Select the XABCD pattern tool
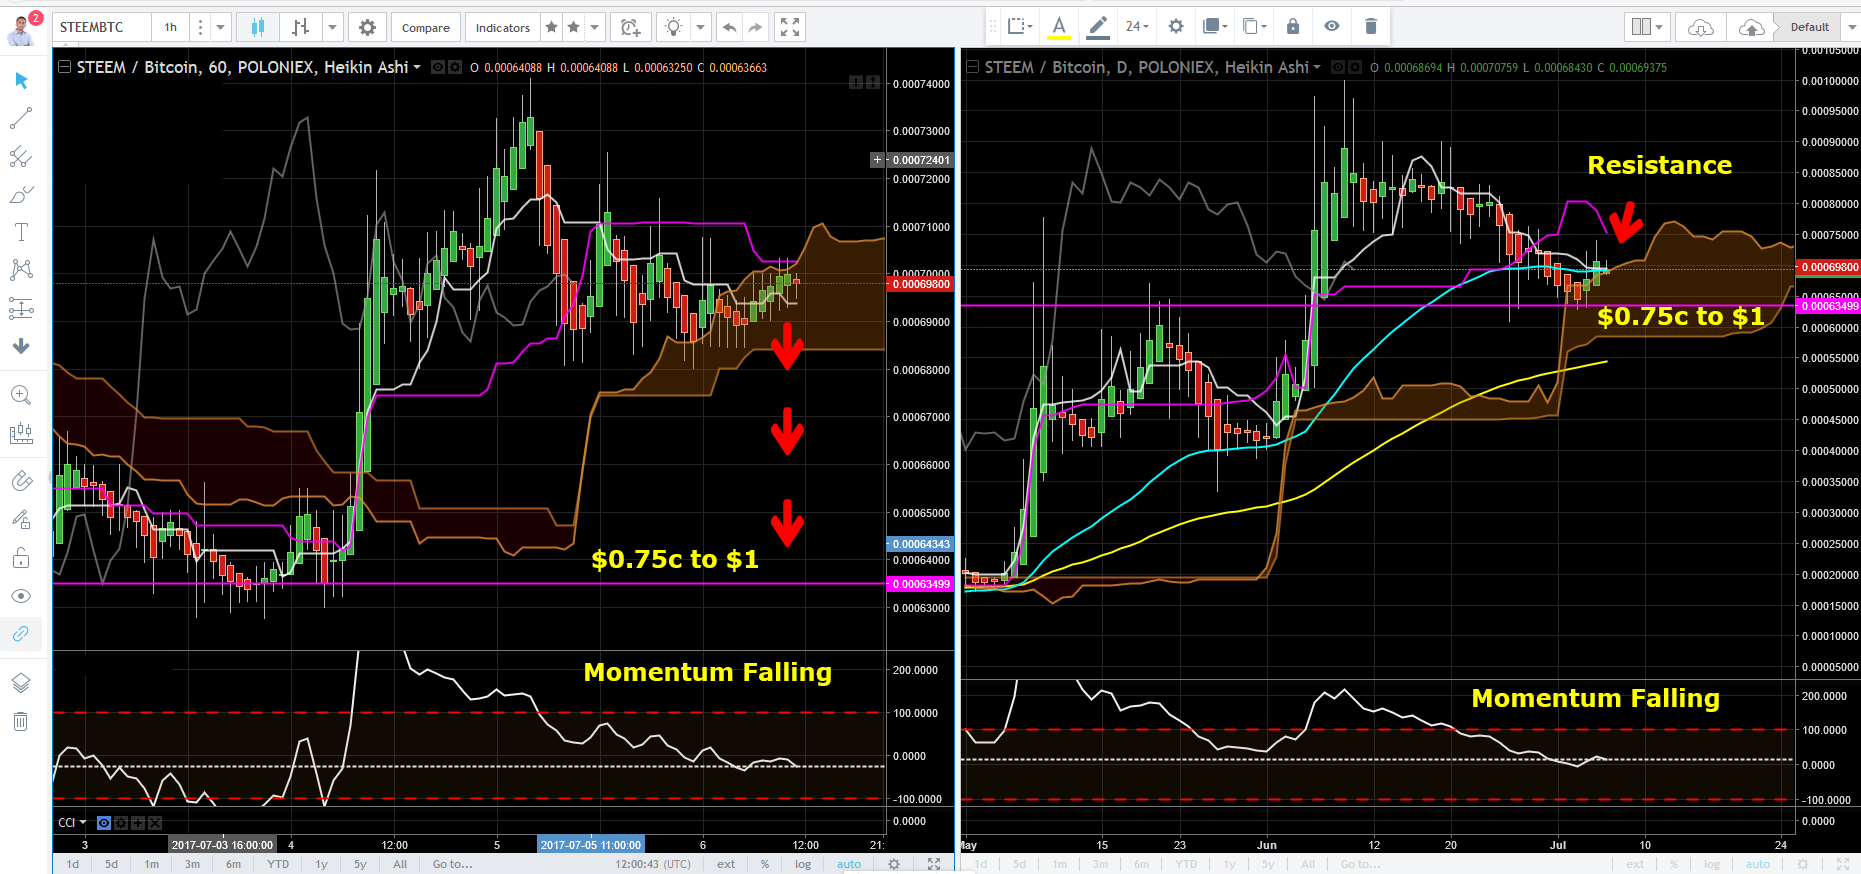The height and width of the screenshot is (874, 1861). [x=21, y=270]
